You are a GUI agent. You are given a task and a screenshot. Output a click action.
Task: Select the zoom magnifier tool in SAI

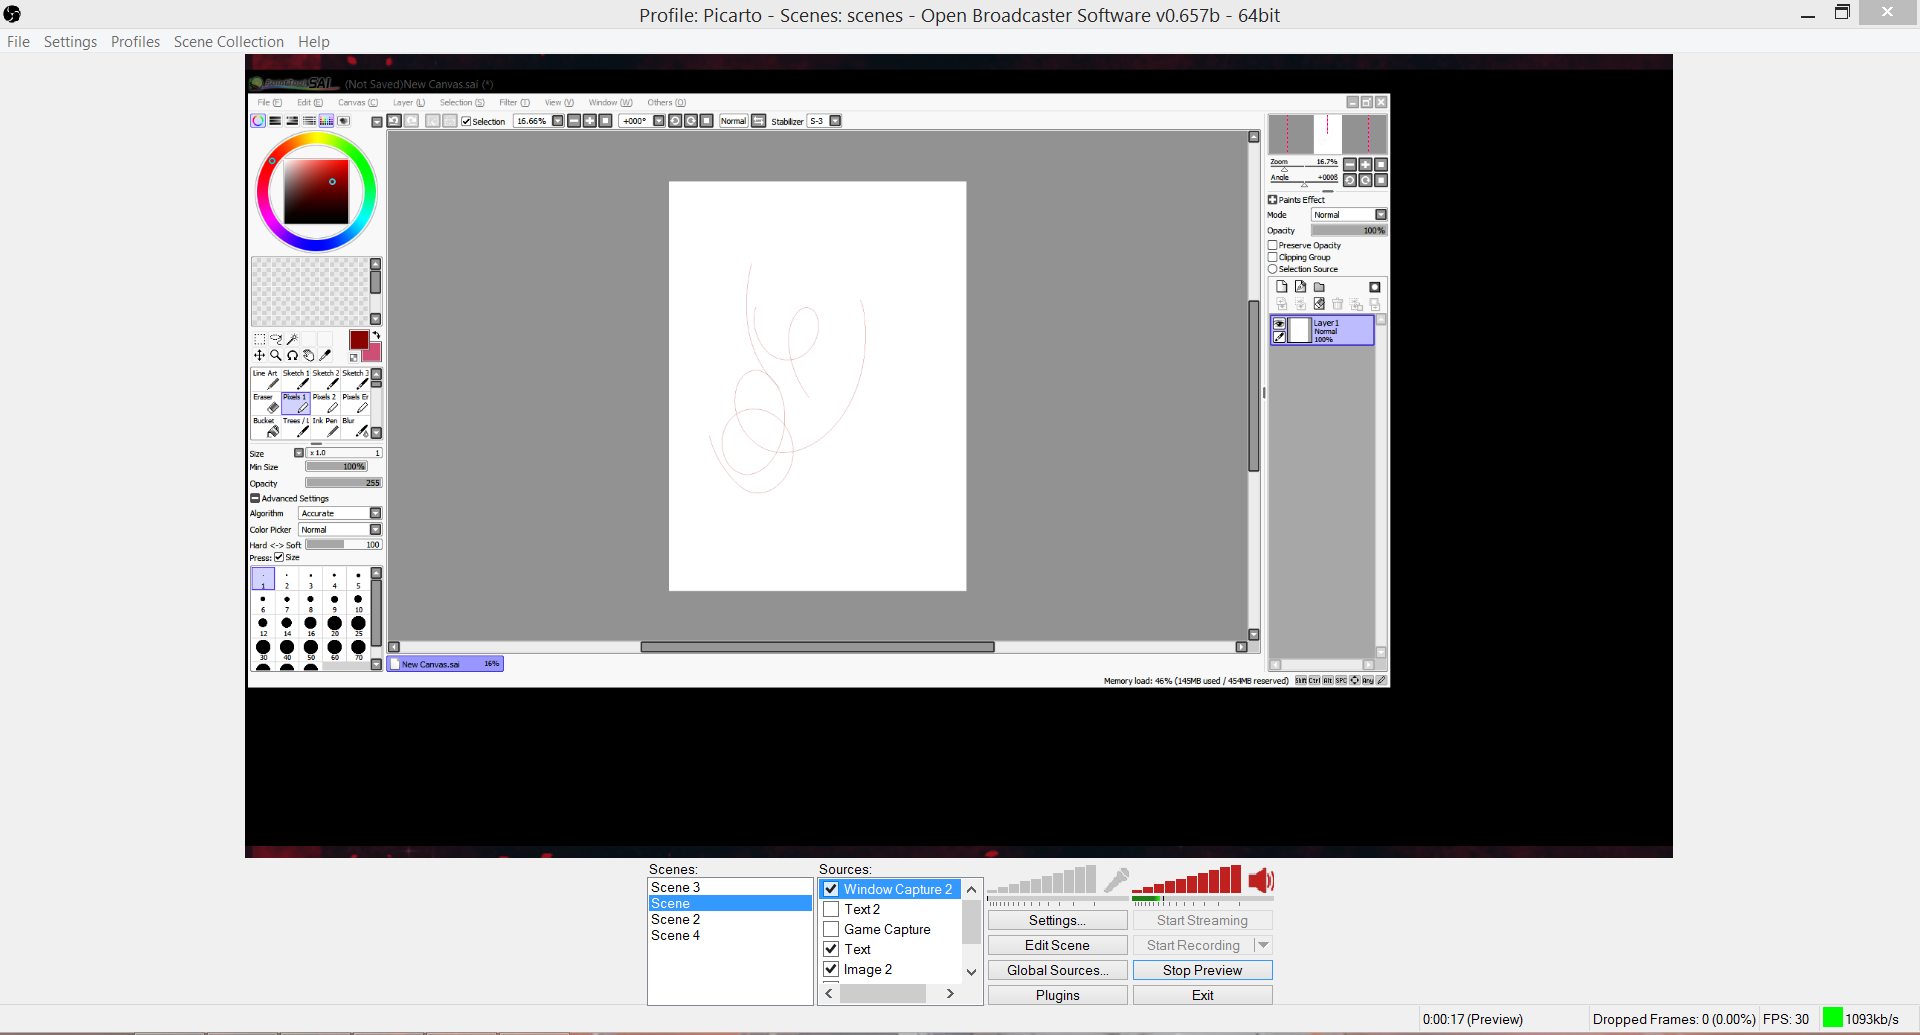276,356
